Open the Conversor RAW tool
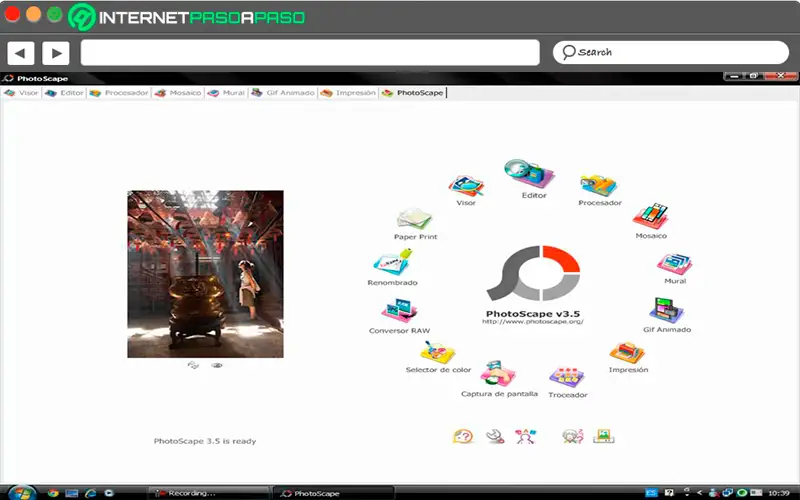 click(x=399, y=311)
